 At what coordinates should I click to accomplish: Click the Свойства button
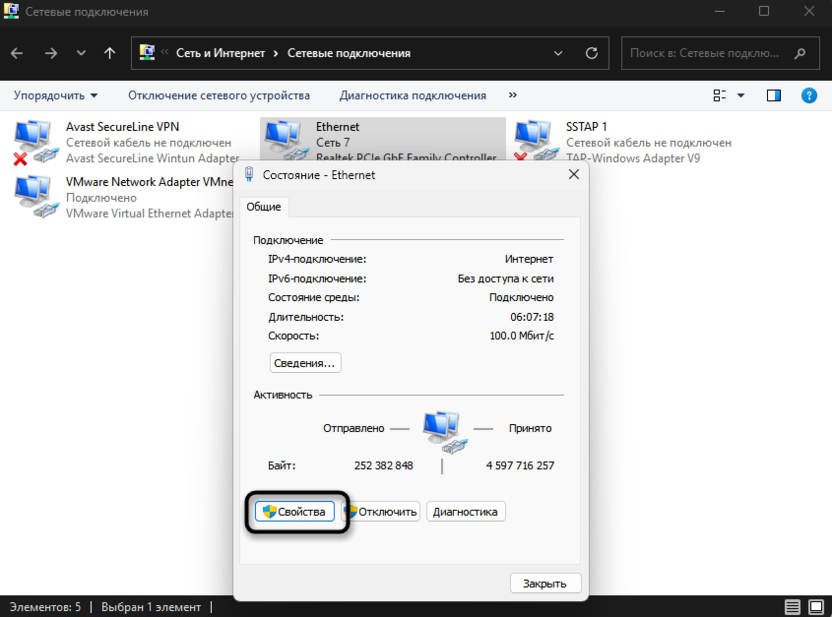coord(294,511)
